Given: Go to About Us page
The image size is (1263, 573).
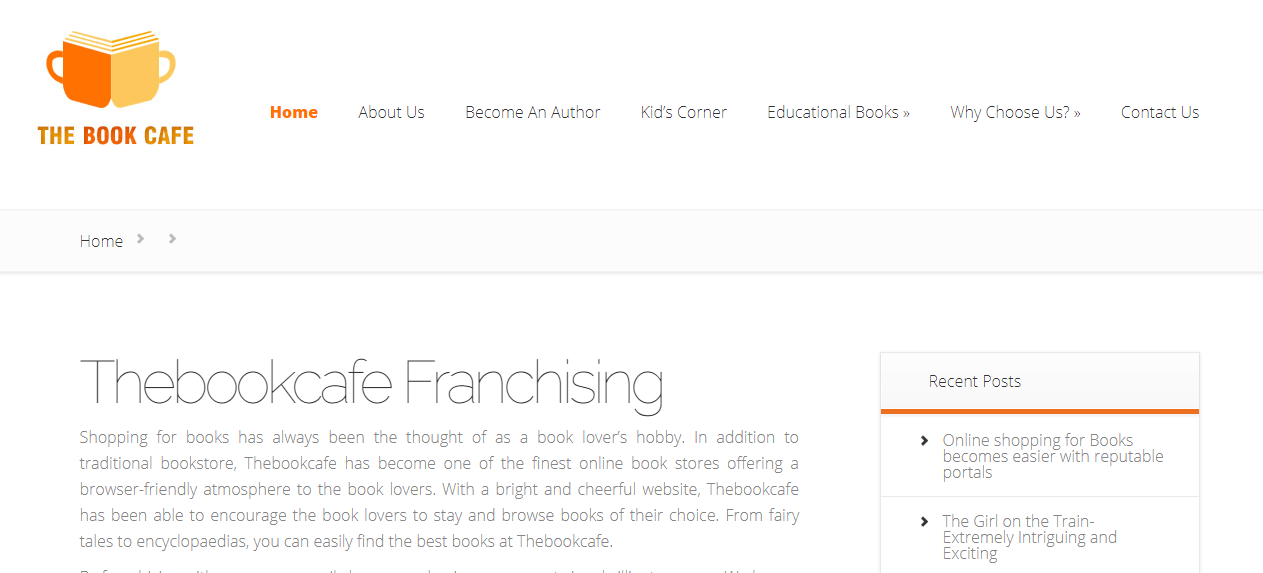Looking at the screenshot, I should tap(392, 112).
